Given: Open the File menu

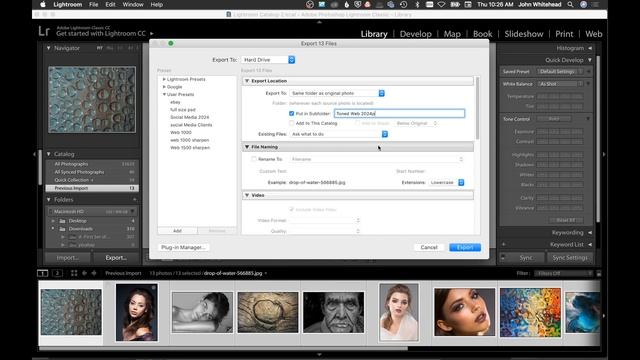Looking at the screenshot, I should [x=93, y=4].
